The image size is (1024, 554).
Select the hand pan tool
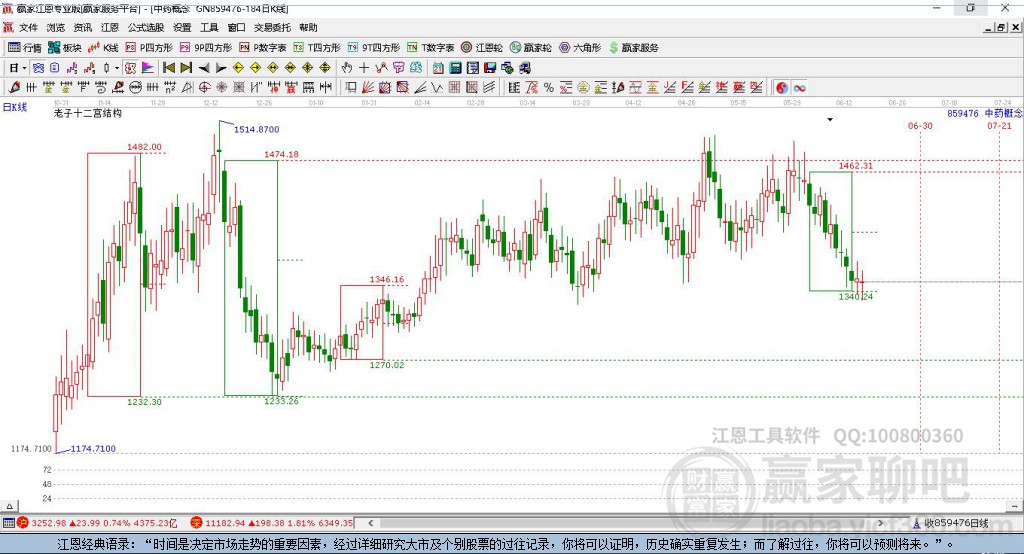[x=347, y=68]
